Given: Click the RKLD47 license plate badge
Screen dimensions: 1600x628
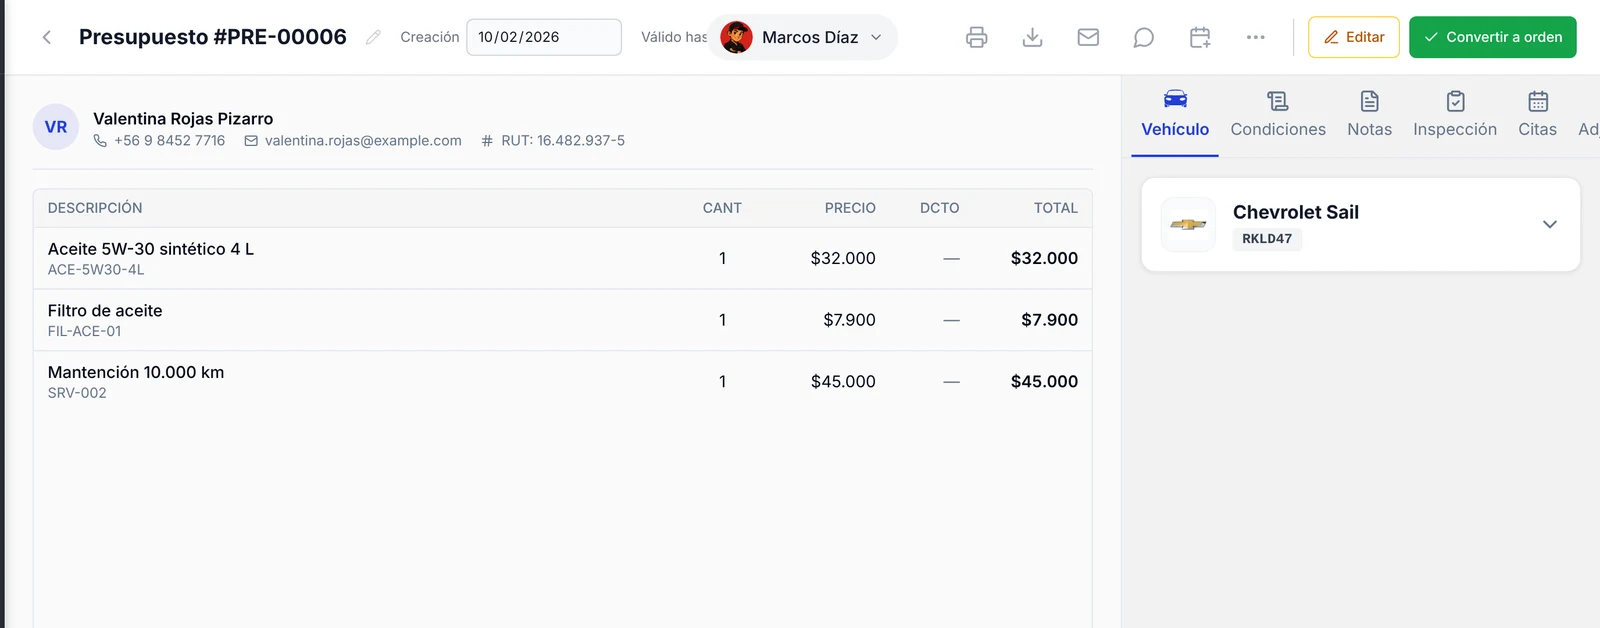Looking at the screenshot, I should point(1267,239).
